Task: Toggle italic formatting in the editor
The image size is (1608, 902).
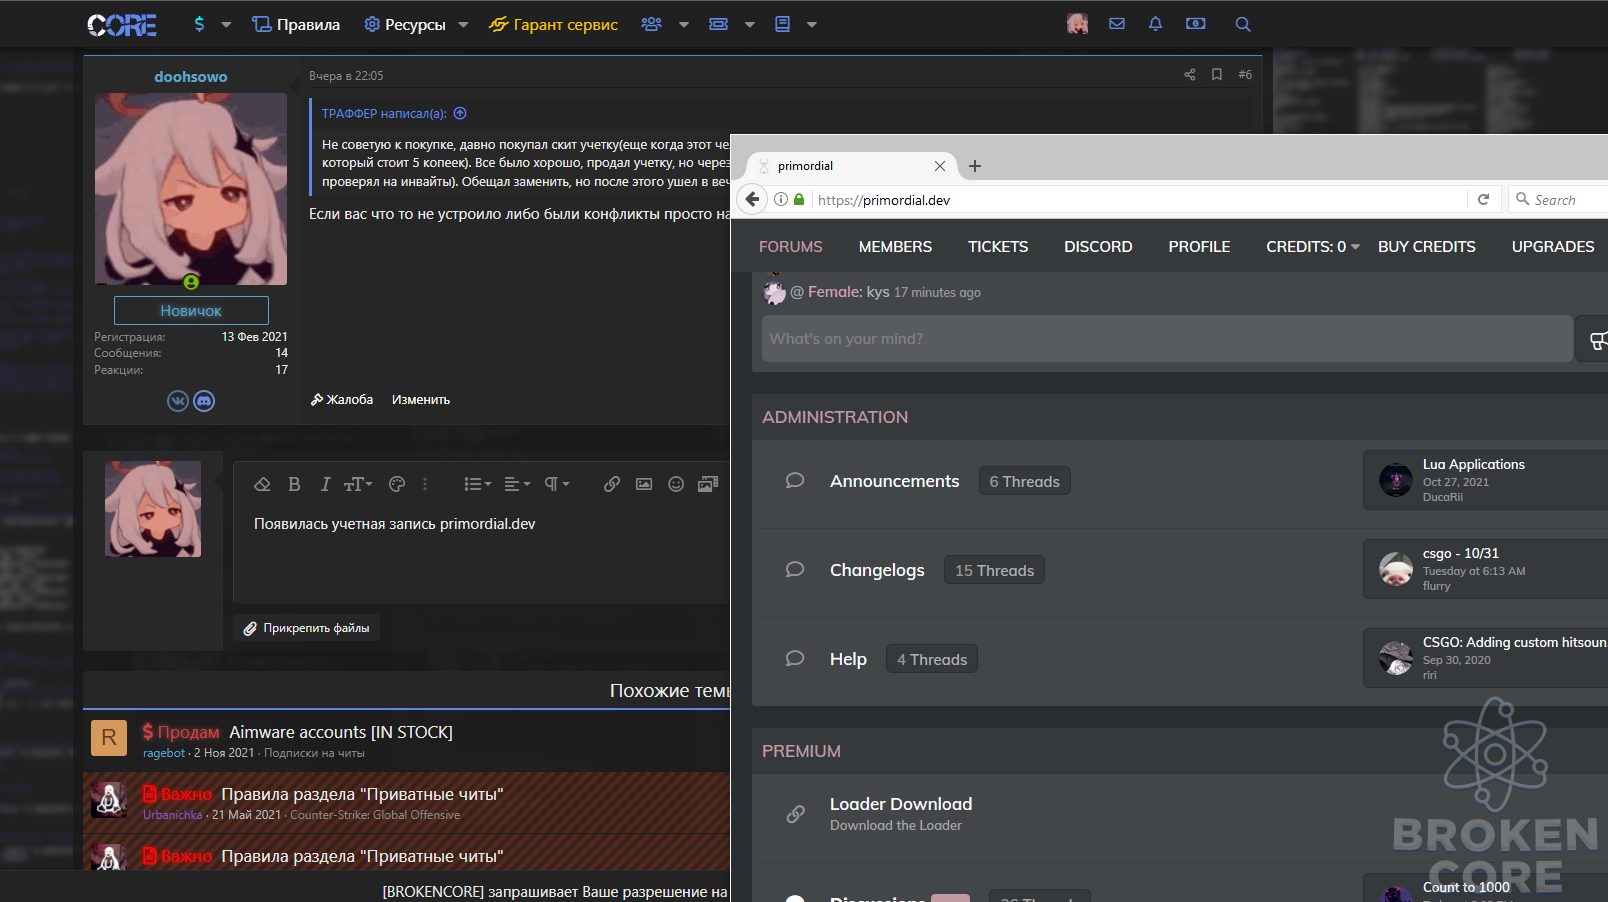Action: [x=325, y=484]
